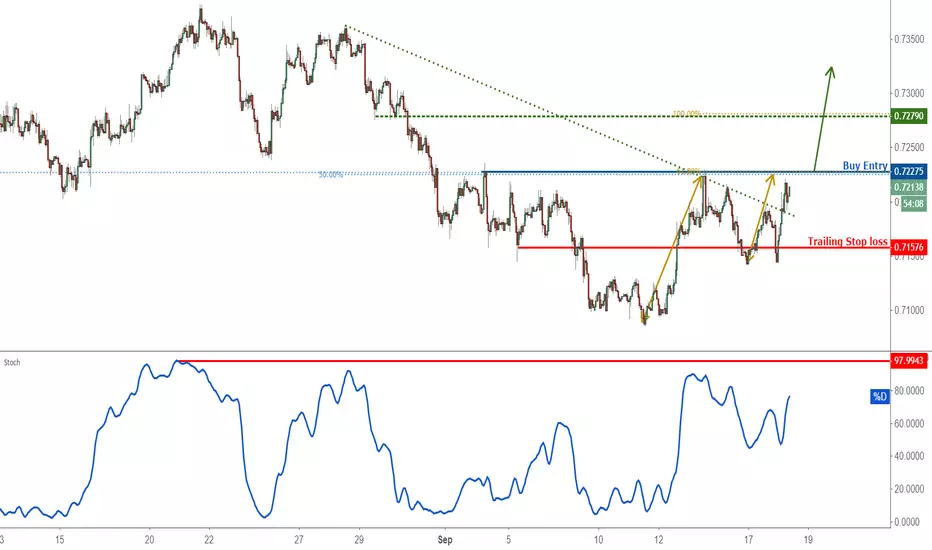Click the 40.0000 stochastic axis value

pyautogui.click(x=909, y=456)
